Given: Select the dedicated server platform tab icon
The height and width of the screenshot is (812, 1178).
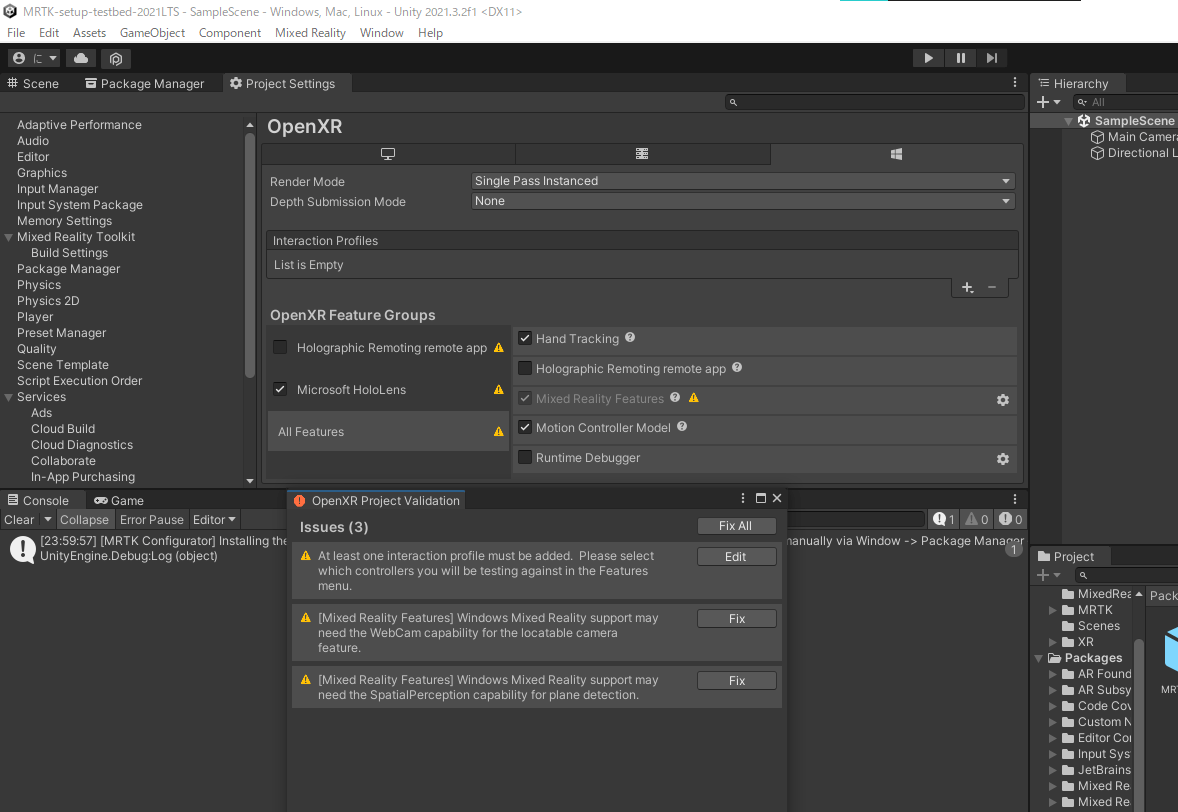Looking at the screenshot, I should pos(642,154).
